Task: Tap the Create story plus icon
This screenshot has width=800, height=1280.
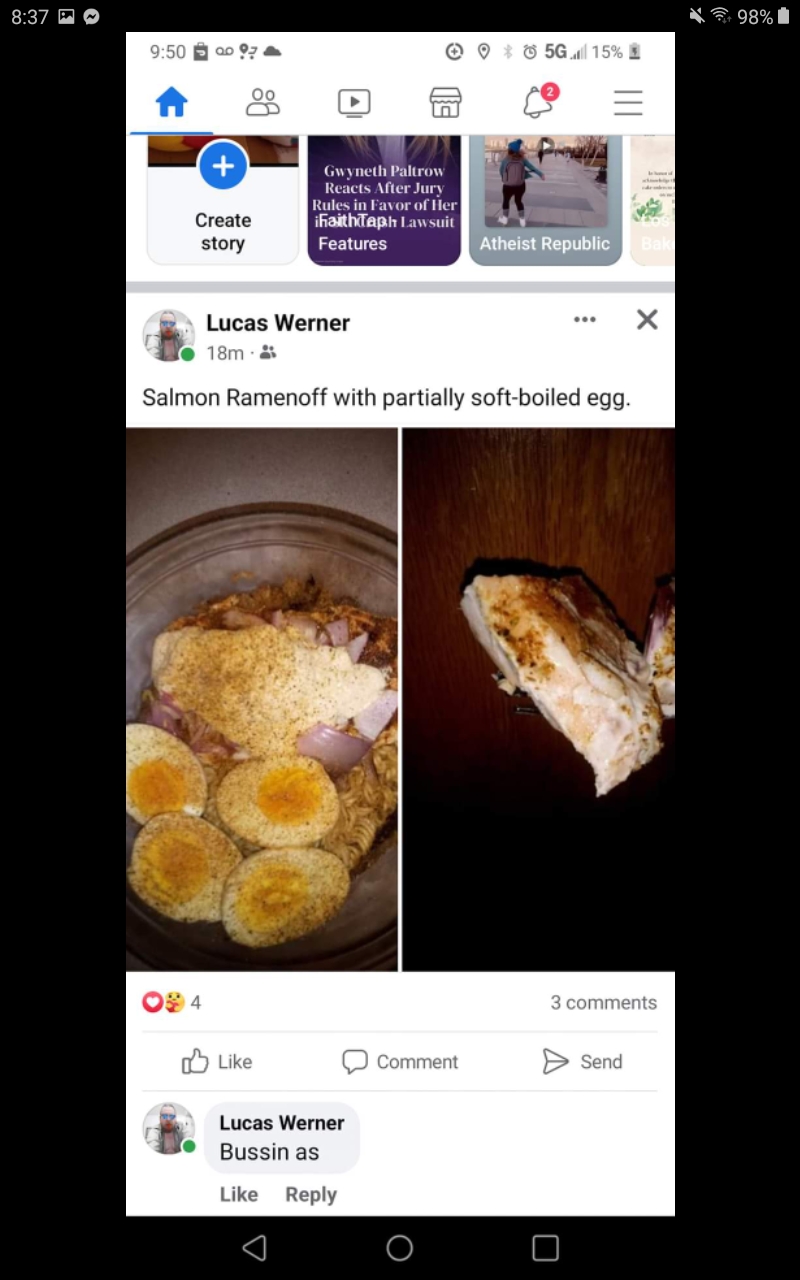Action: tap(223, 165)
